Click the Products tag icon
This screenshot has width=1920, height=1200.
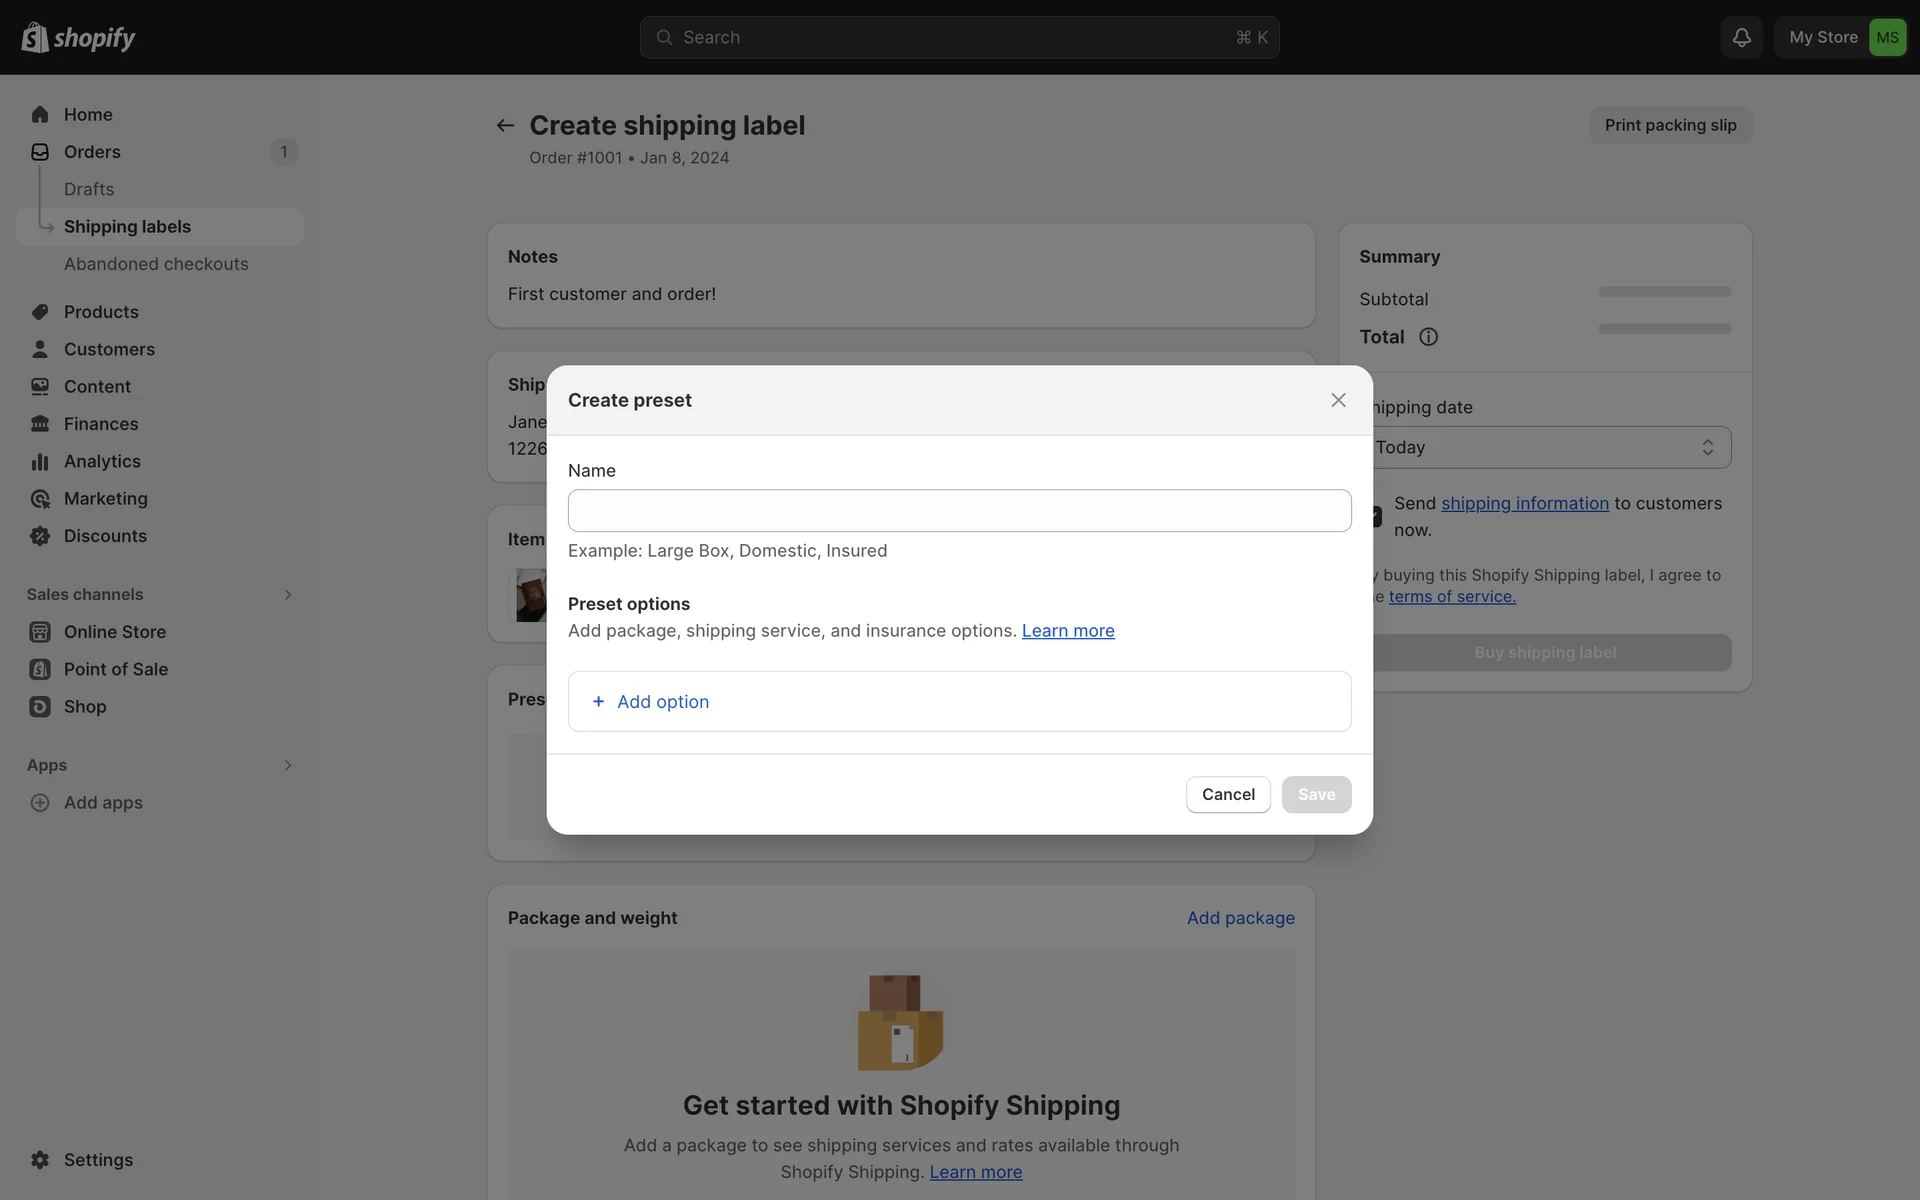pyautogui.click(x=40, y=312)
